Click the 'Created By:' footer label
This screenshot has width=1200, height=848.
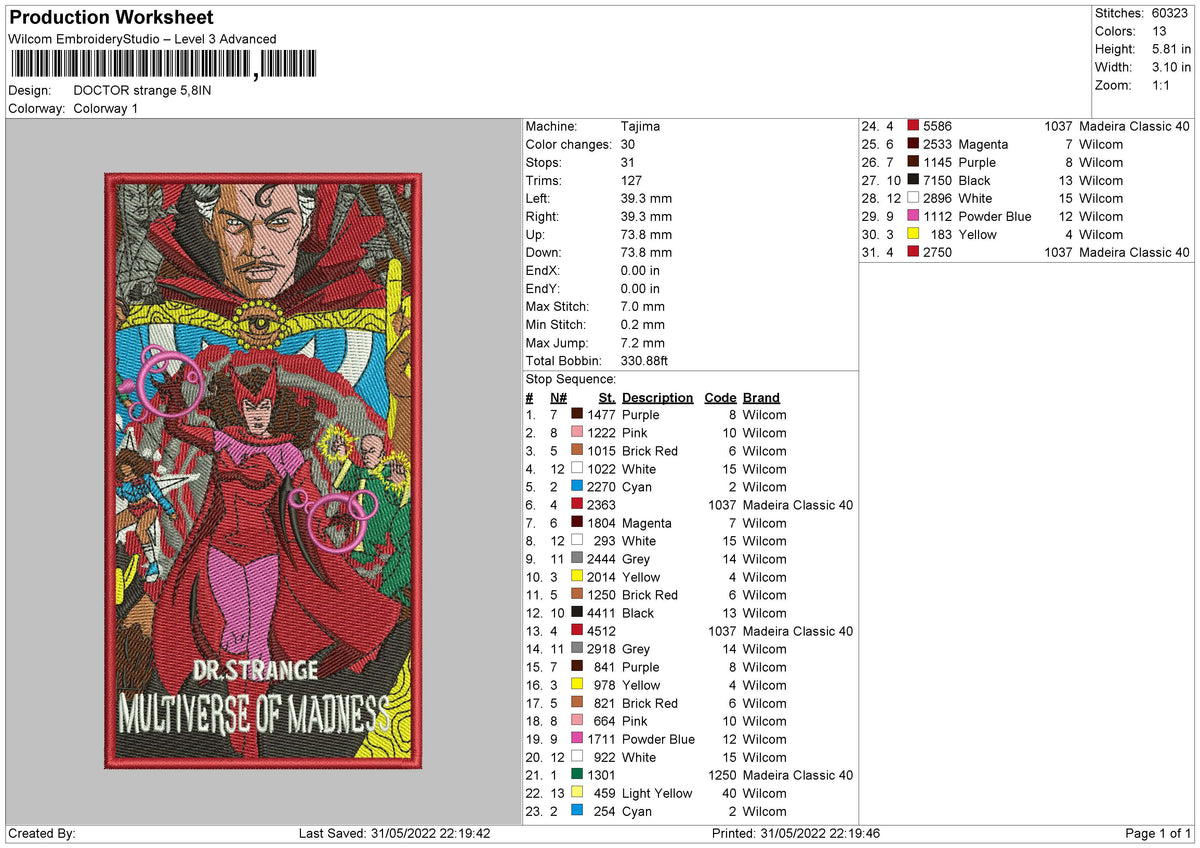(42, 833)
